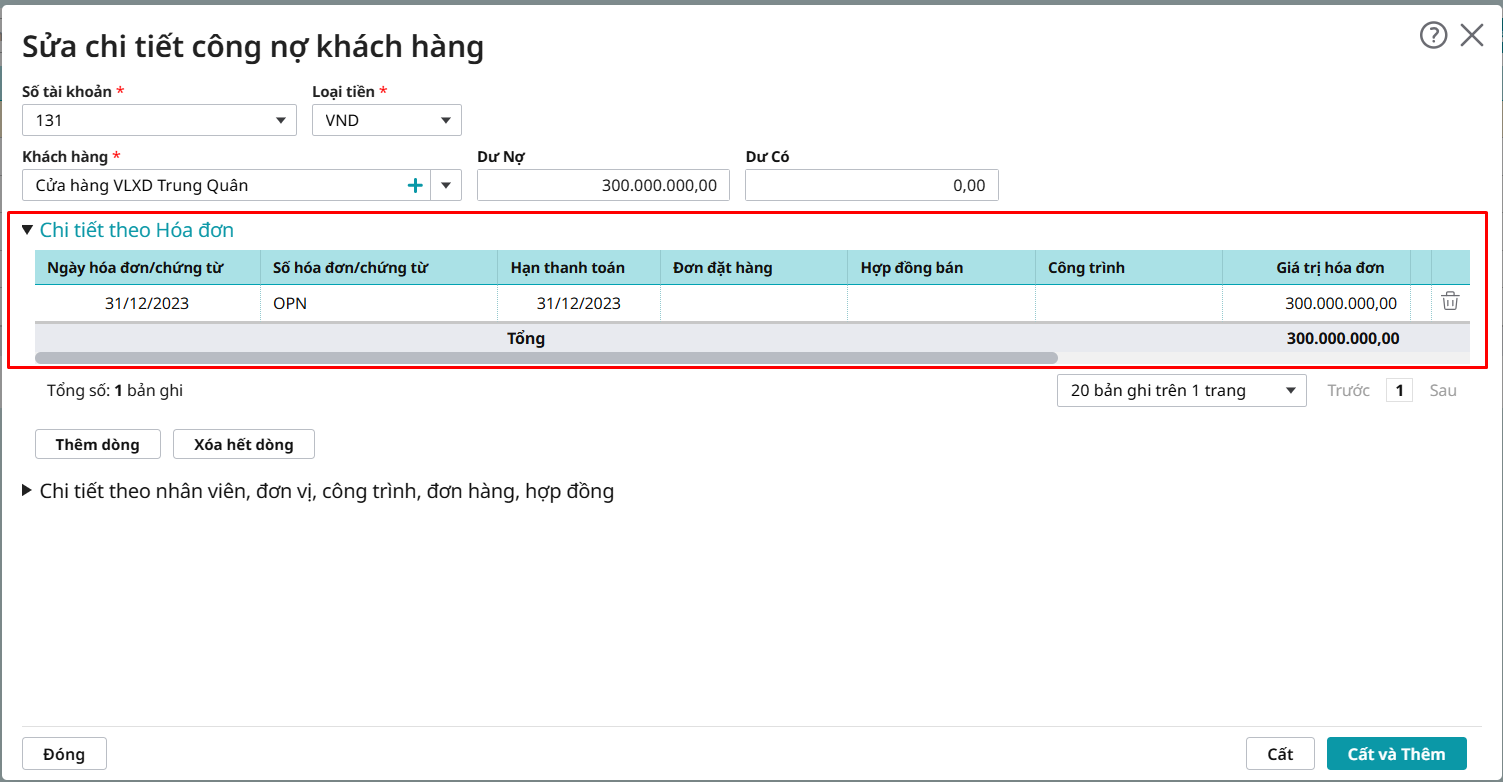Screen dimensions: 1503x782
Task: Click the horizontal scrollbar in invoice table
Action: 545,357
